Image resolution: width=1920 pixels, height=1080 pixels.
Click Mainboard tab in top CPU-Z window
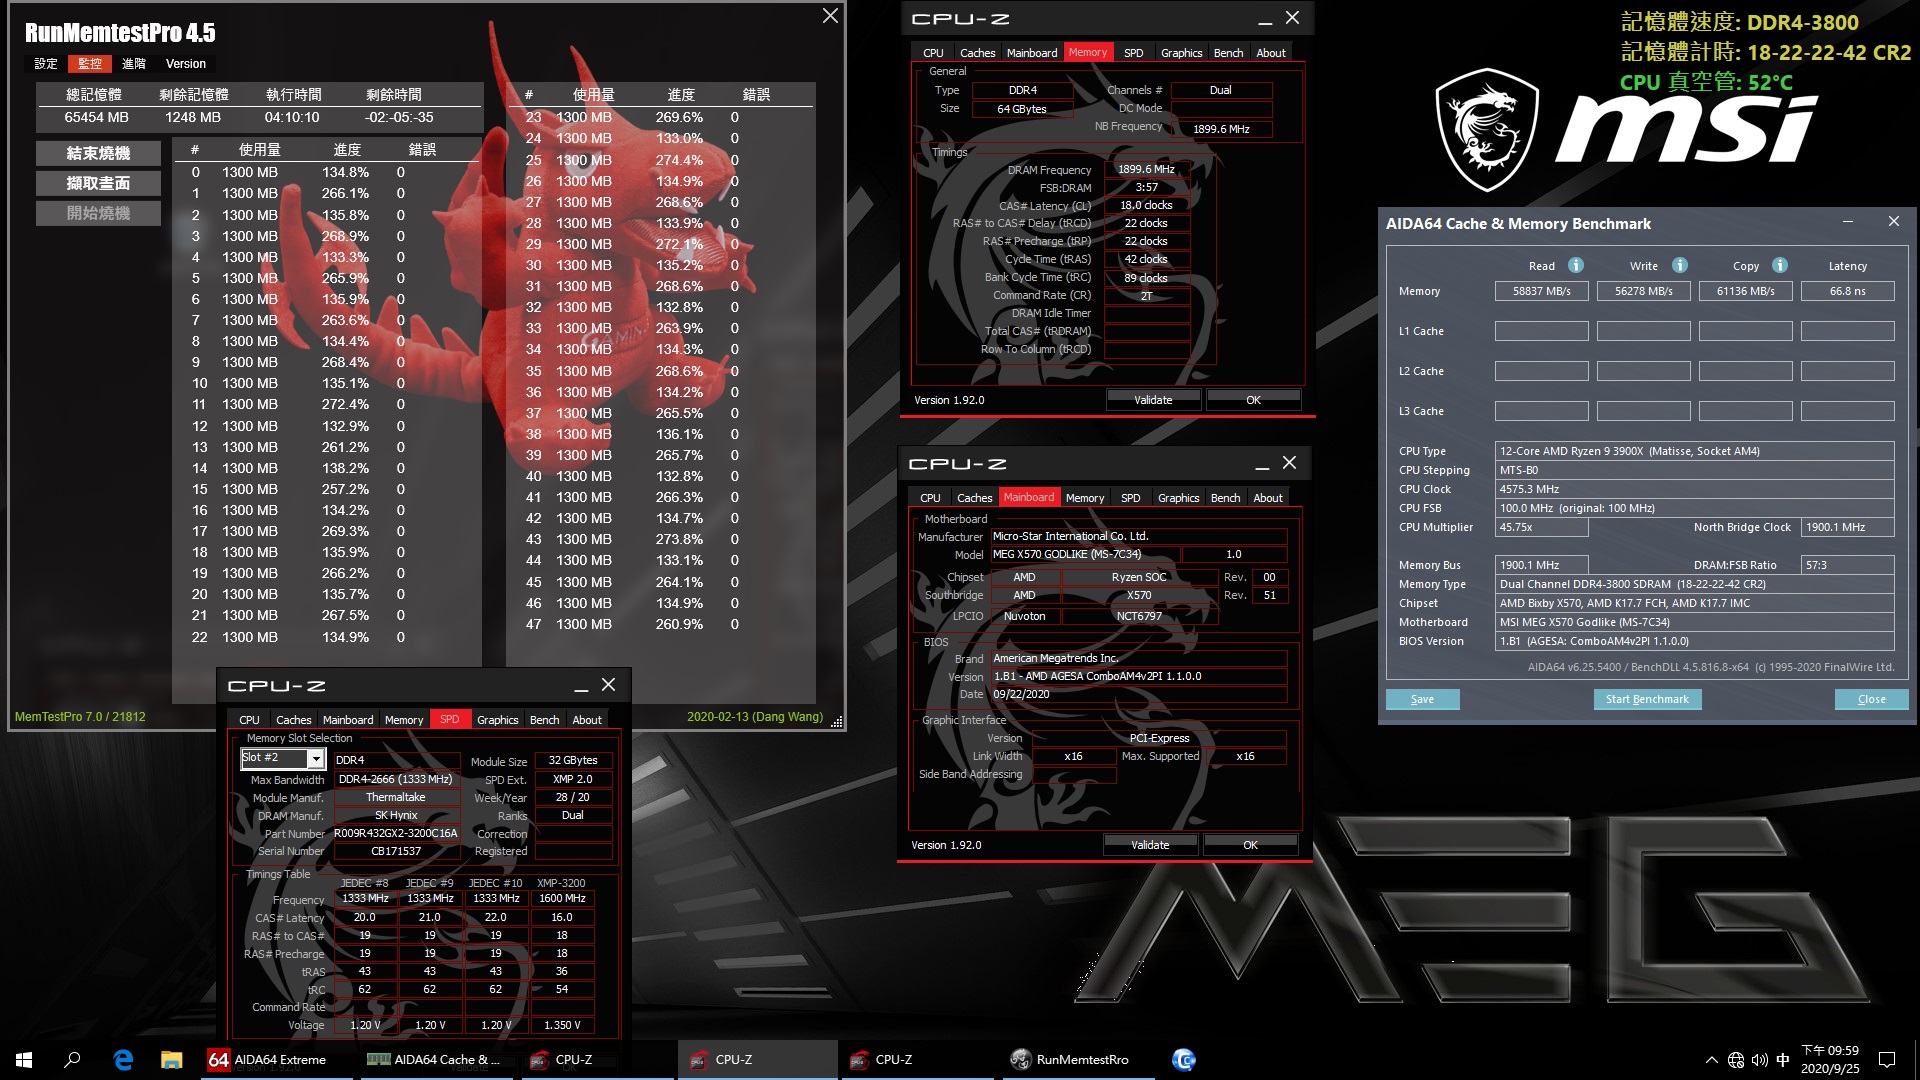pos(1032,53)
